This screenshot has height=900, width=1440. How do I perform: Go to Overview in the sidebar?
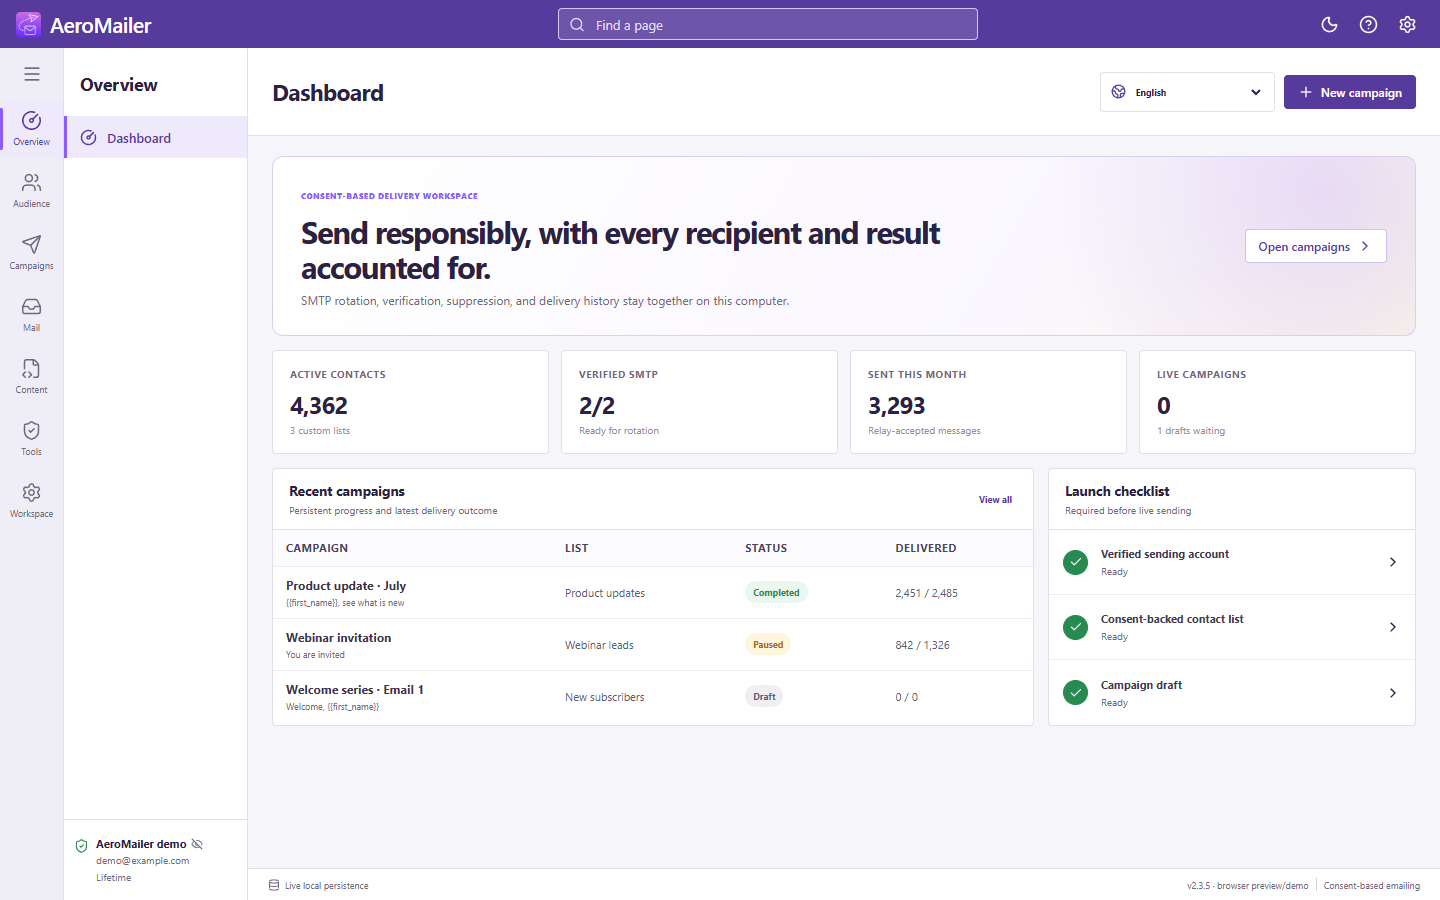pyautogui.click(x=32, y=129)
